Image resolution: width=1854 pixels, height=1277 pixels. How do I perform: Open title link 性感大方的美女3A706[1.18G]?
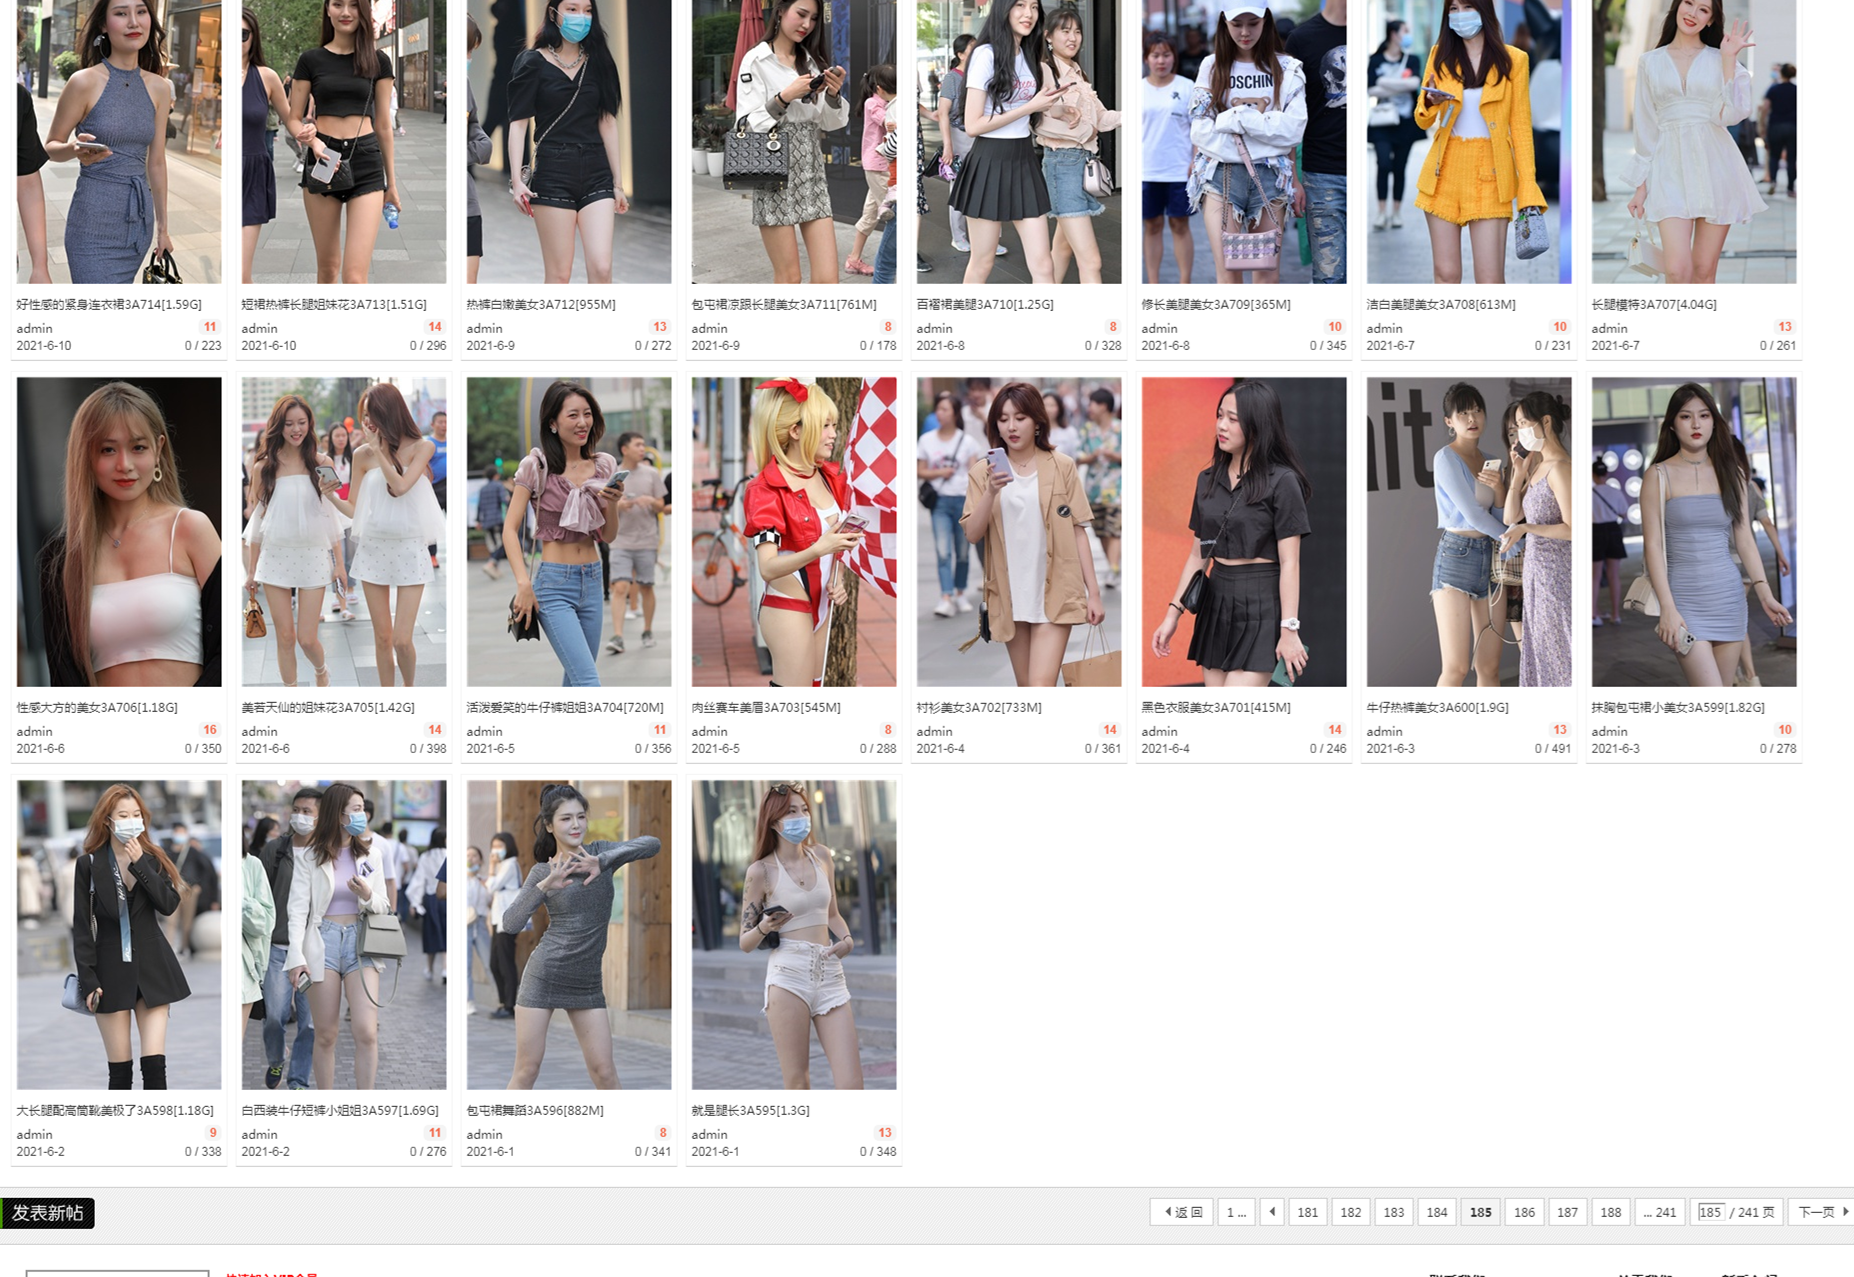pyautogui.click(x=97, y=707)
